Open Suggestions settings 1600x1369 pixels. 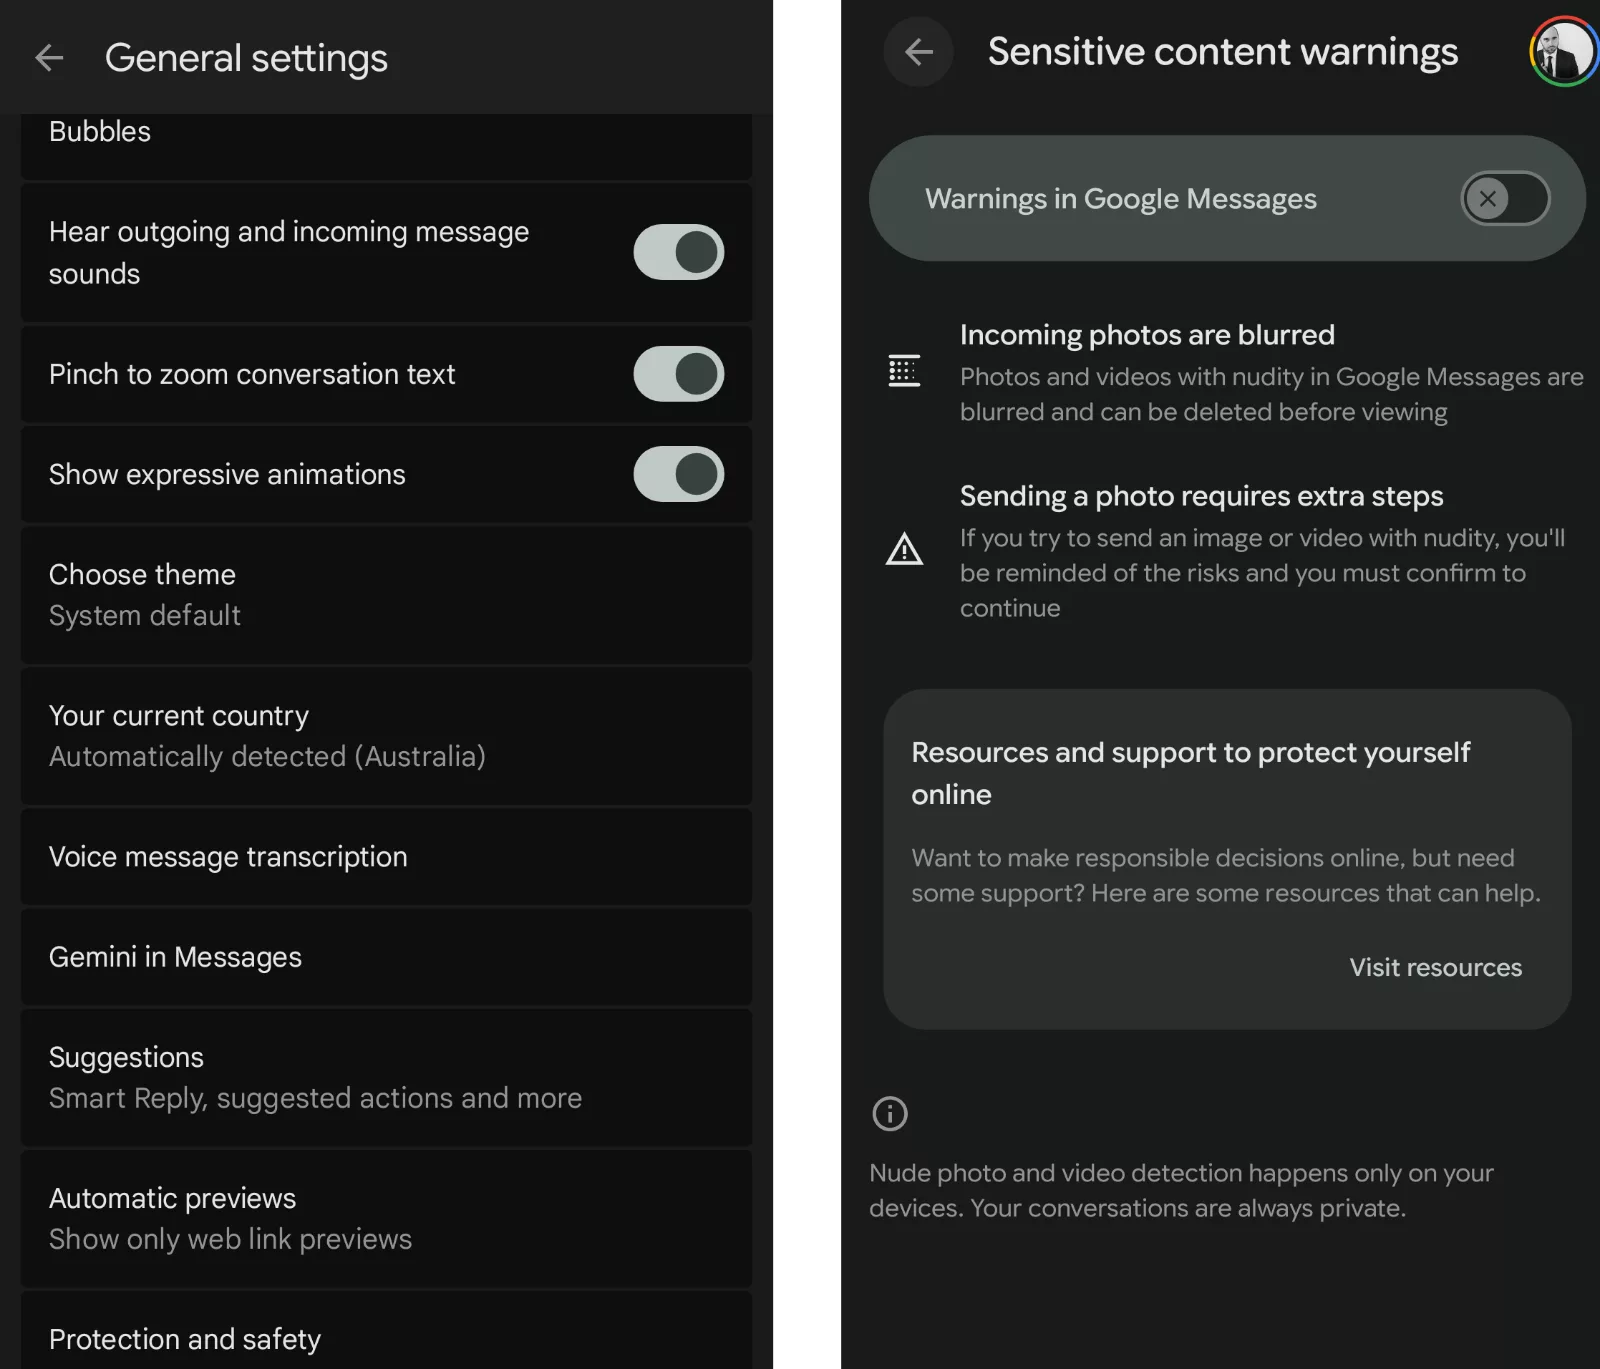[386, 1077]
